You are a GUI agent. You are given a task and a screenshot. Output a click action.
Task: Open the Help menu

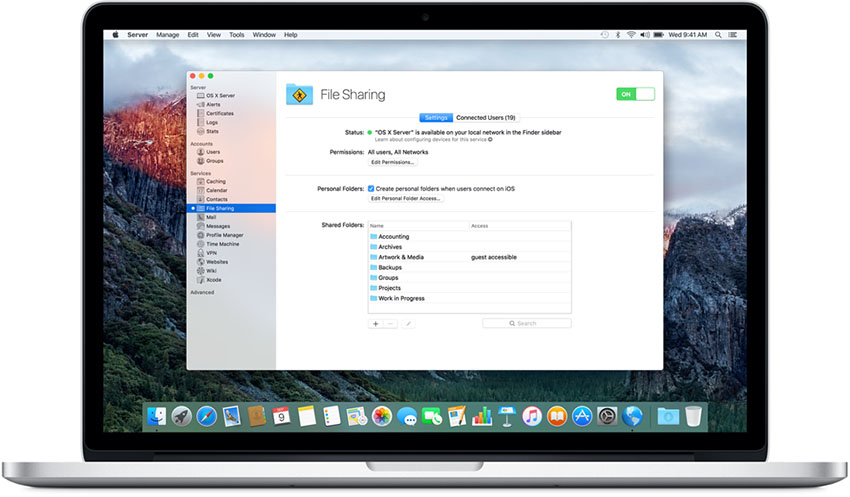291,35
